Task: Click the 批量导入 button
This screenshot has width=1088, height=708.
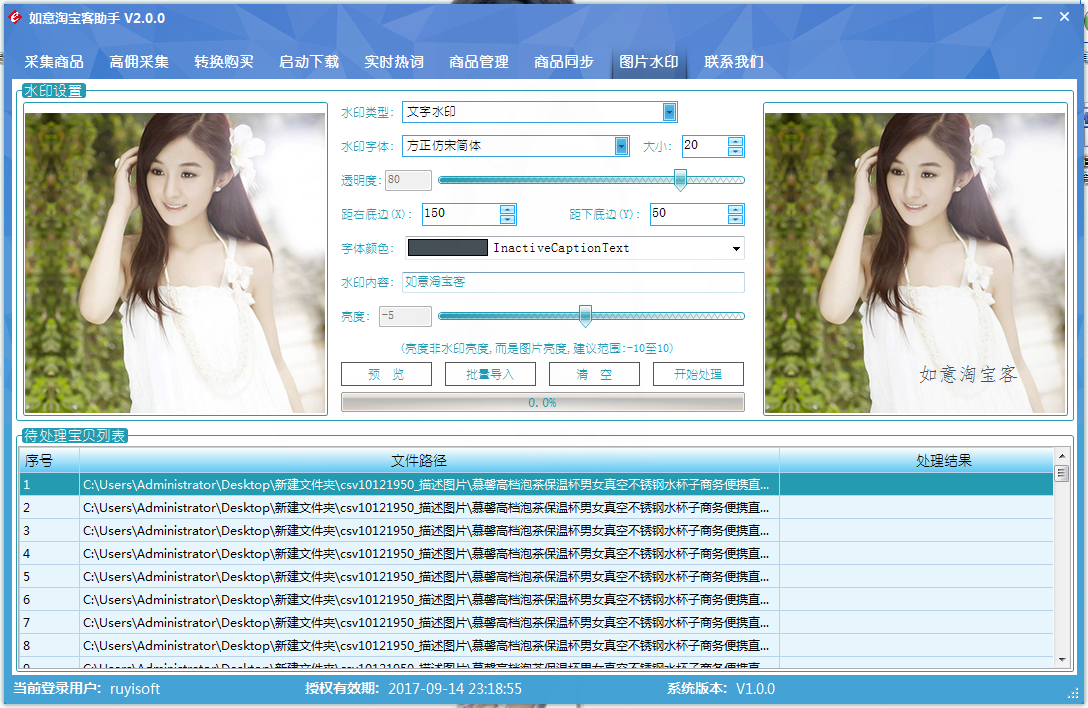Action: 490,374
